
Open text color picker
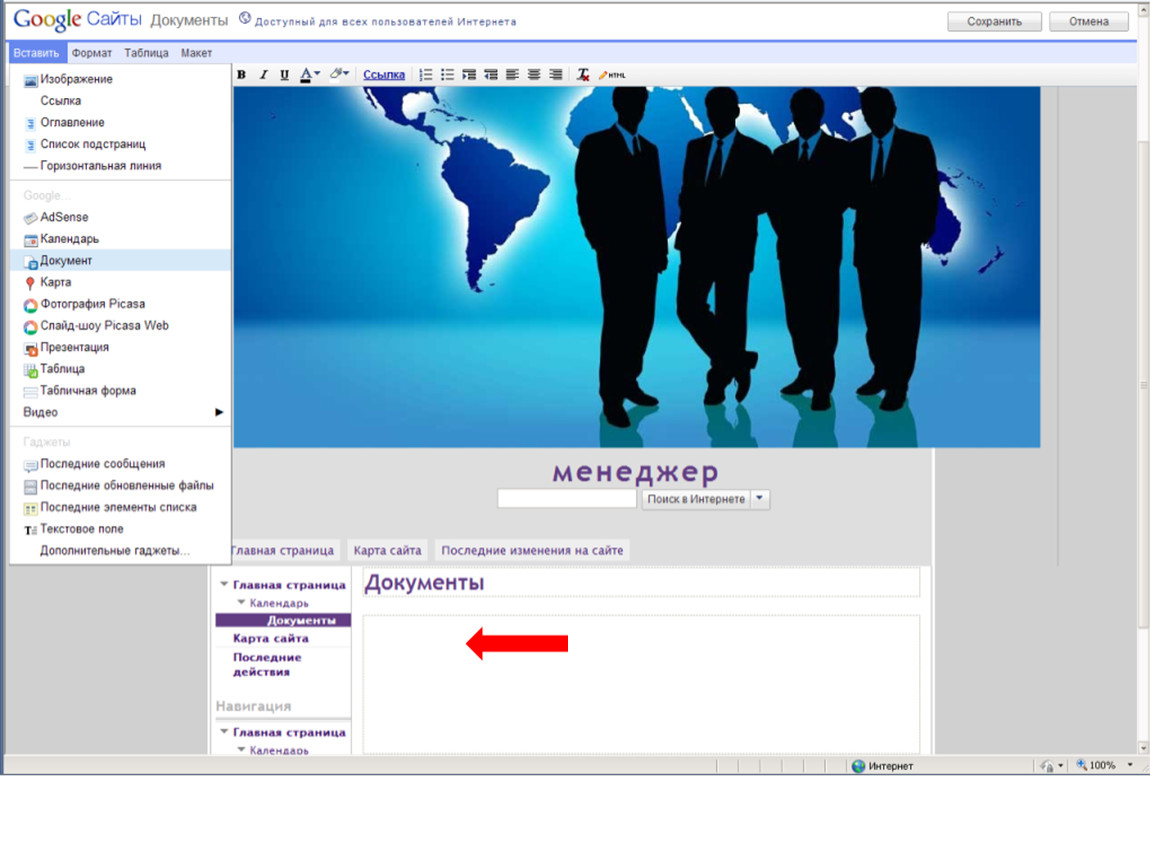310,74
